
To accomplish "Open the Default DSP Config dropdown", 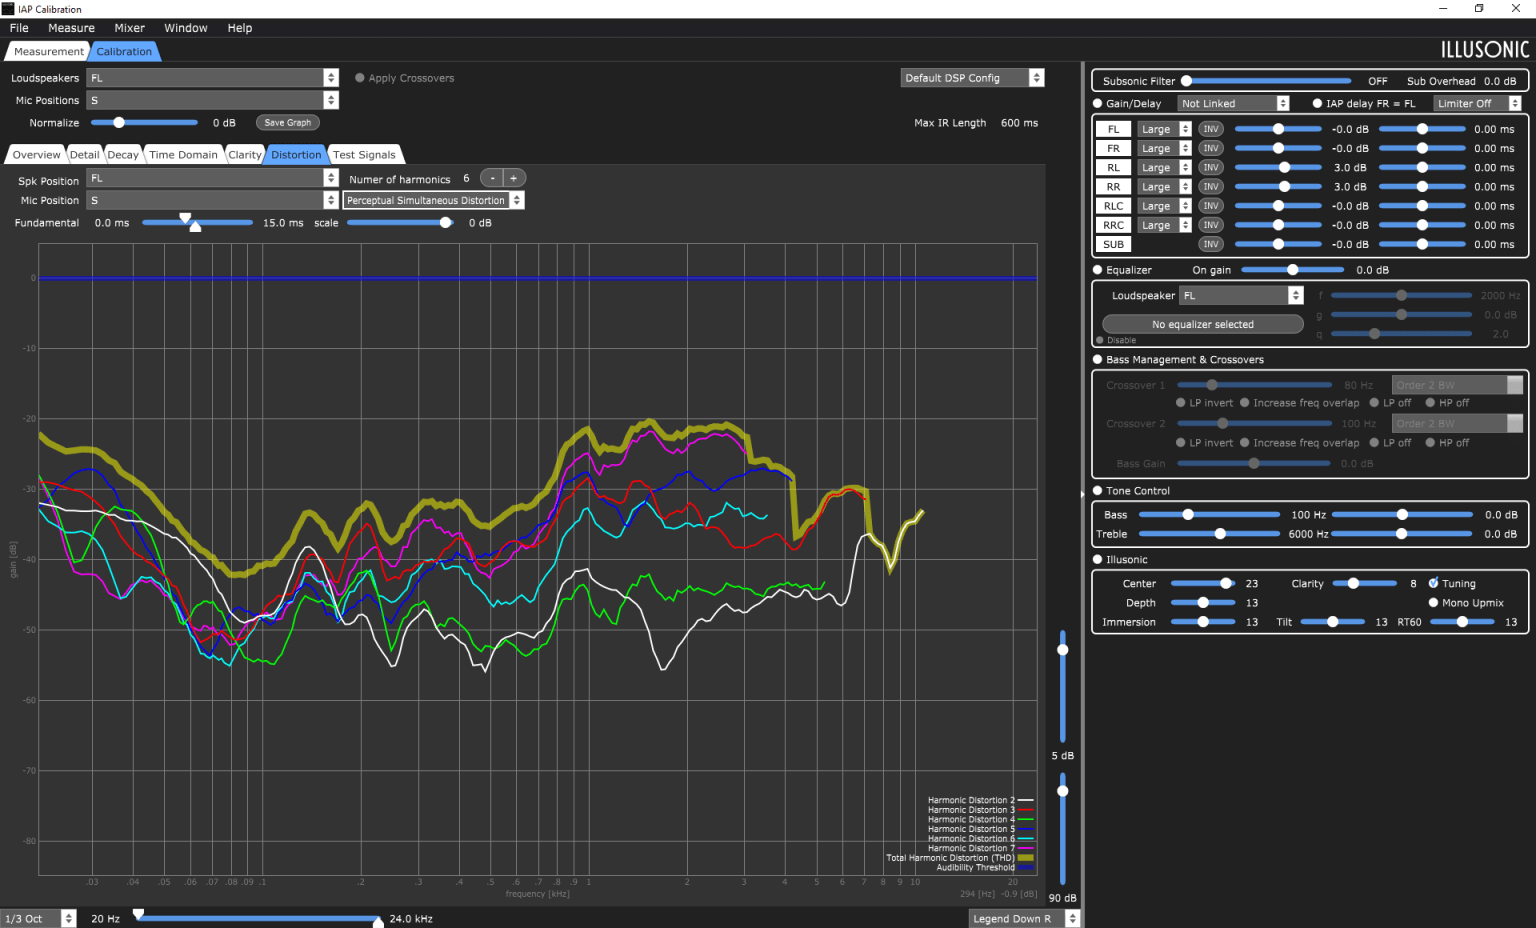I will point(972,78).
